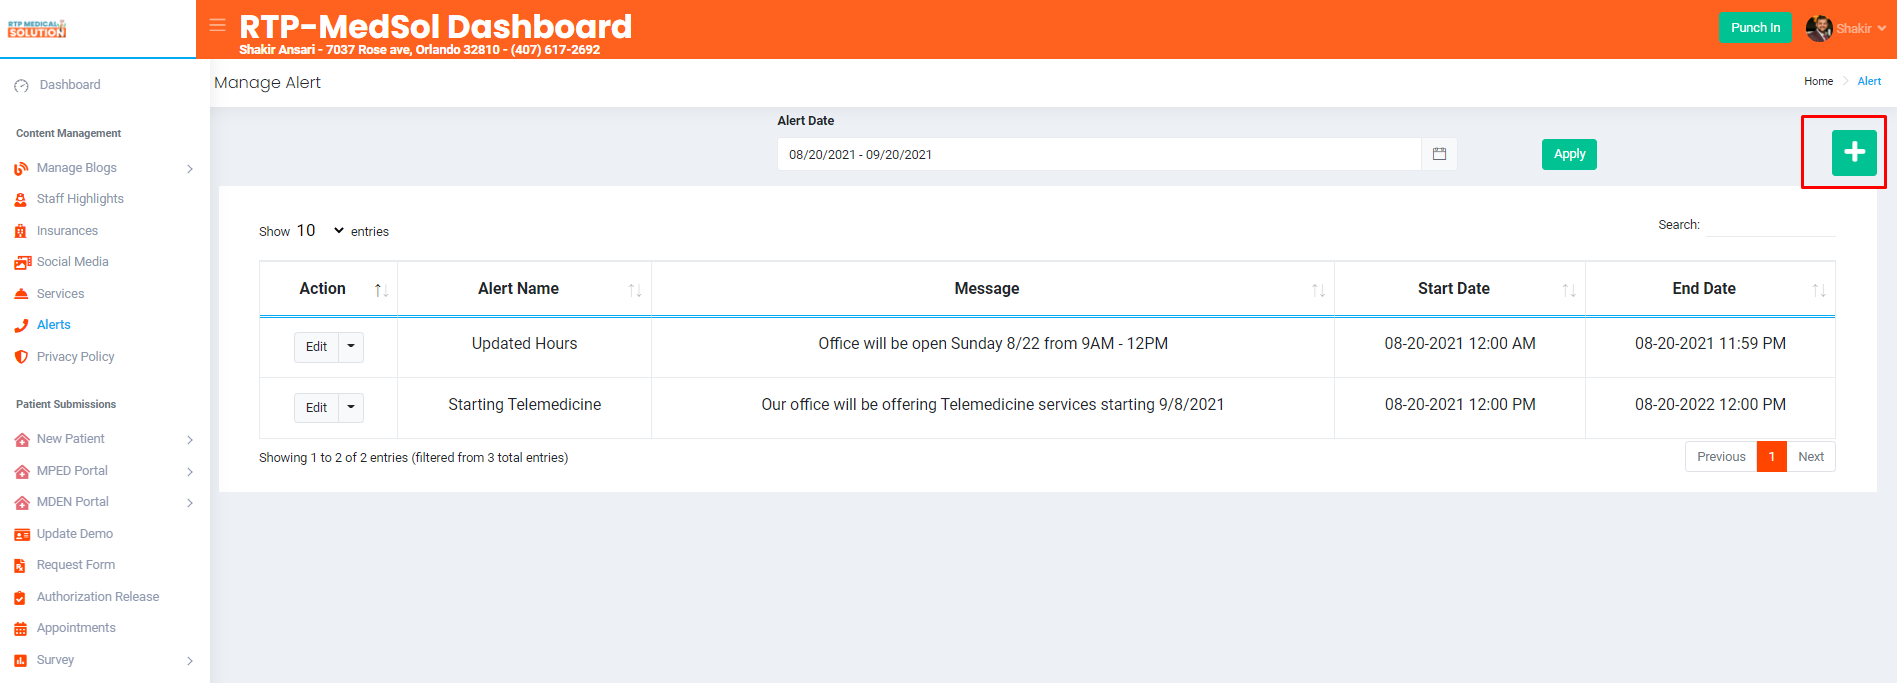The image size is (1897, 683).
Task: Expand the Survey submenu arrow
Action: pyautogui.click(x=190, y=660)
